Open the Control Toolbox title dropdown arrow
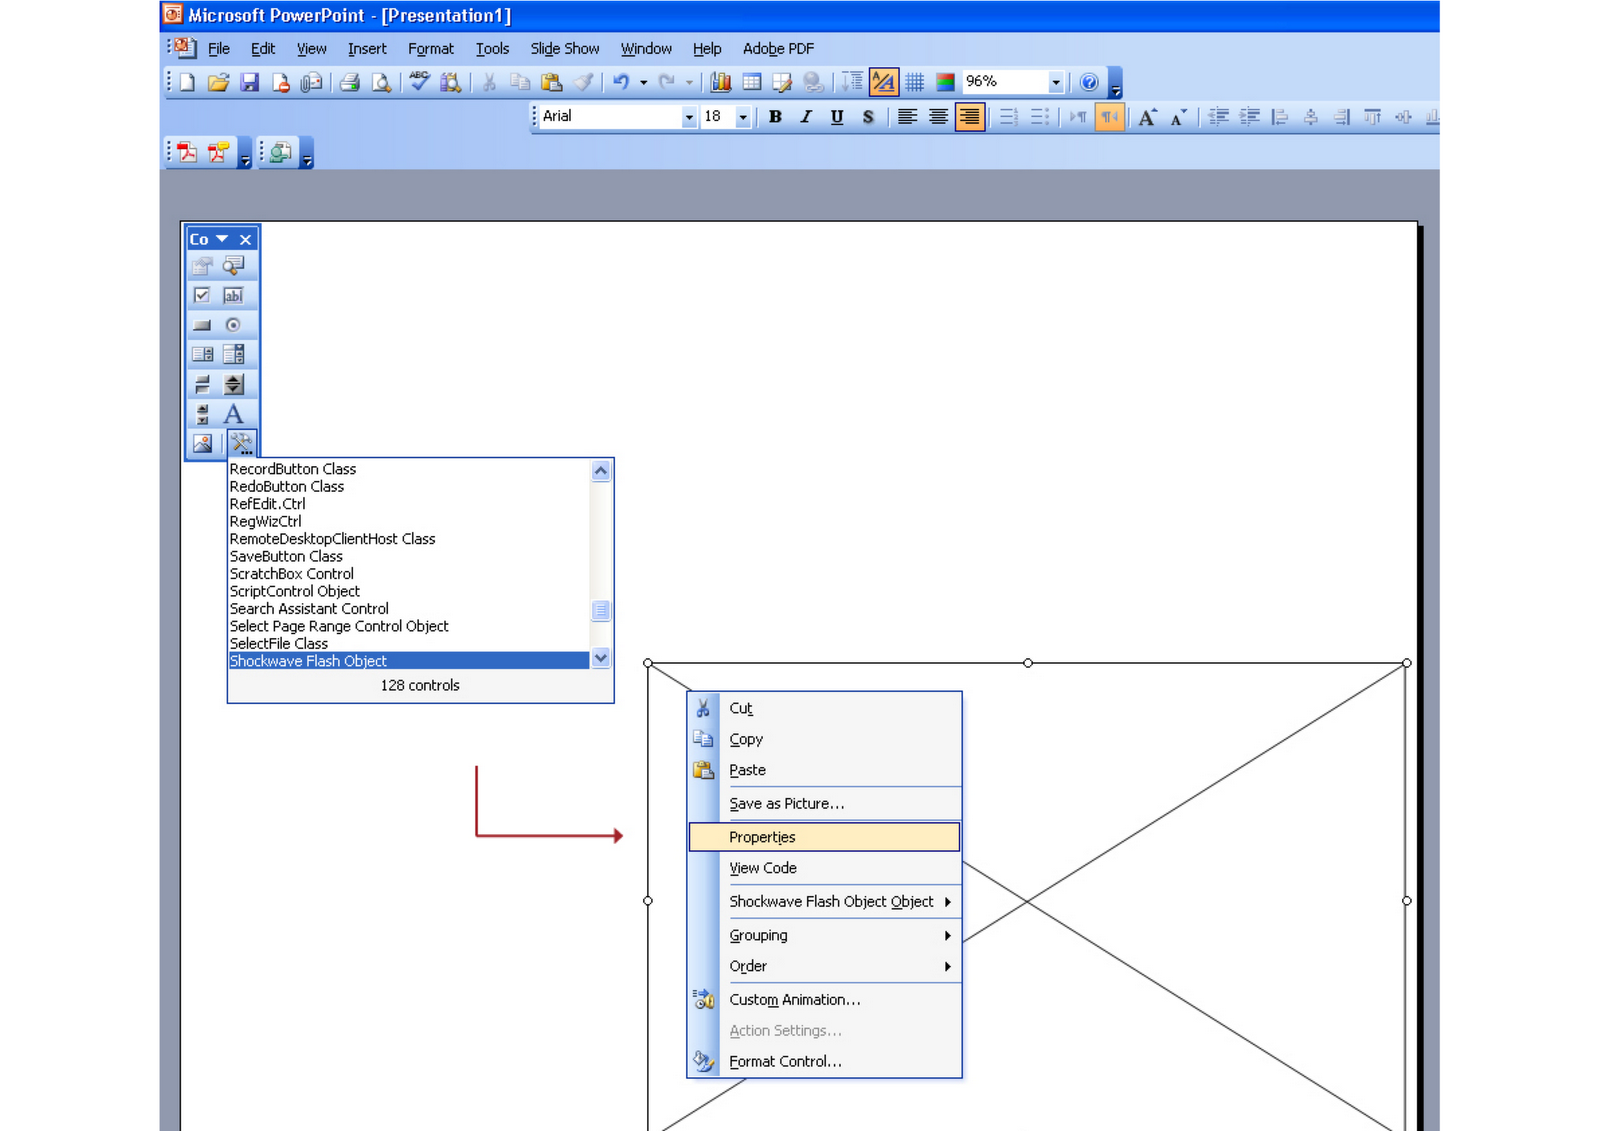 [x=222, y=239]
